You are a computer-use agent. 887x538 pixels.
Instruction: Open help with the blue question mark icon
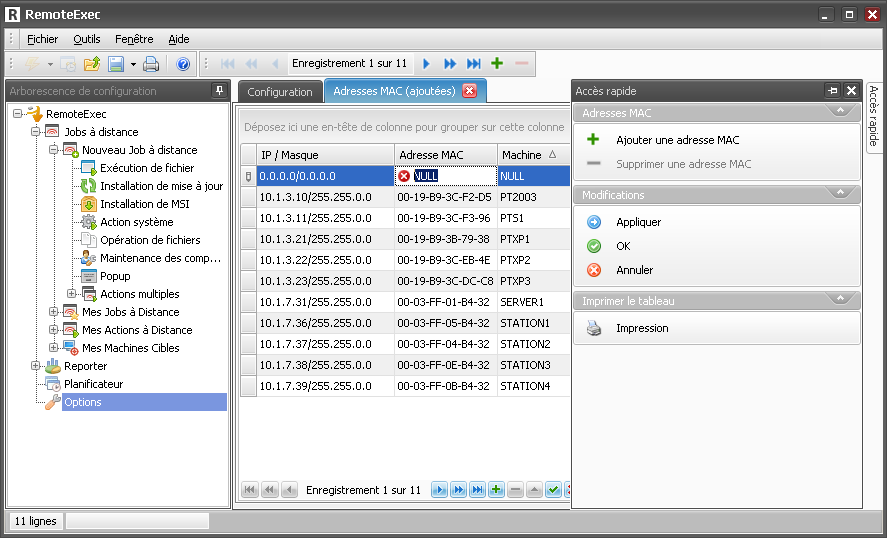click(183, 64)
